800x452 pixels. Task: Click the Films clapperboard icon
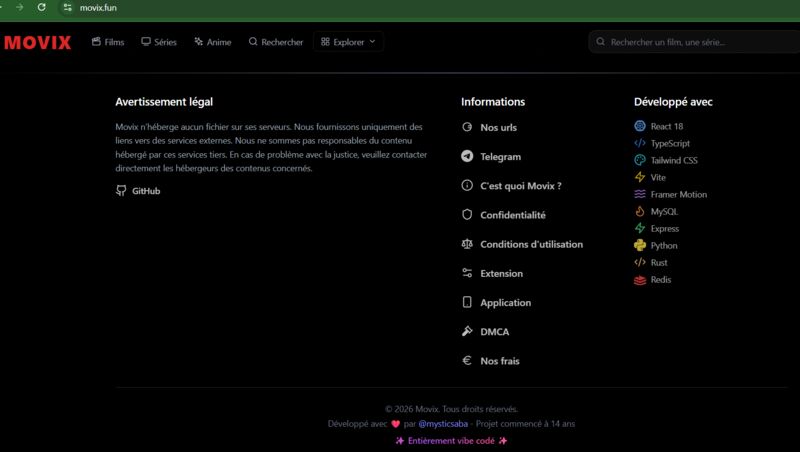(96, 42)
